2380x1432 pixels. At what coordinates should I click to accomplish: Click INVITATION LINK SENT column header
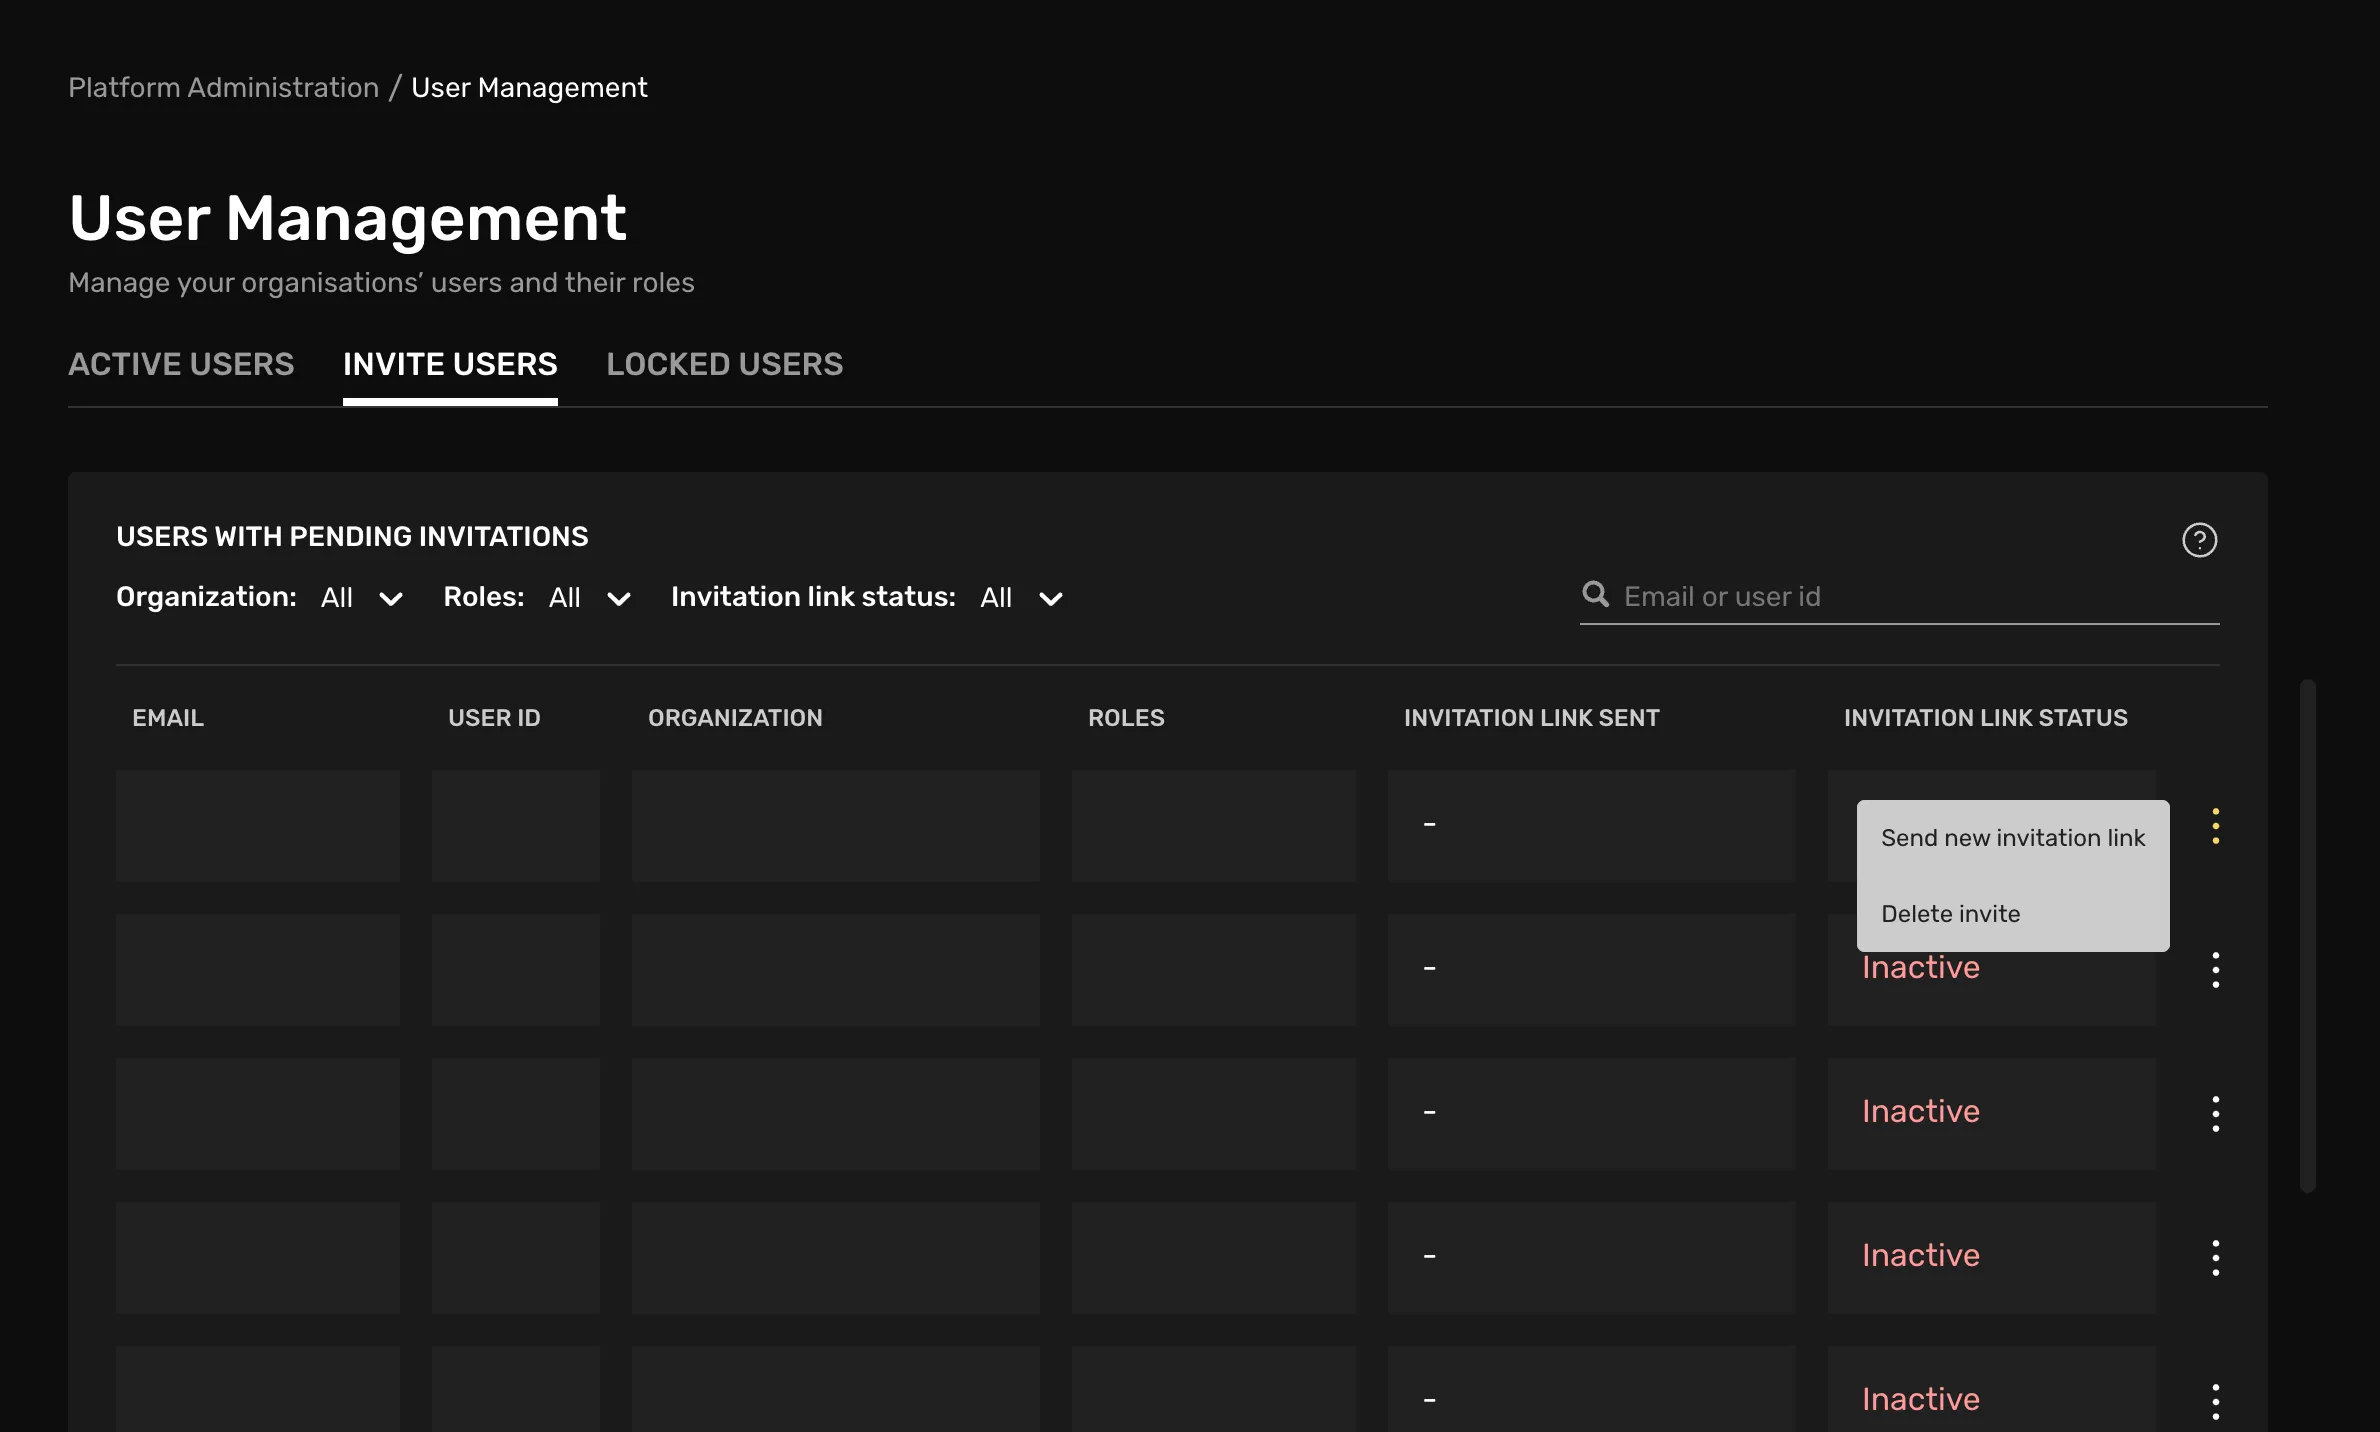[1531, 718]
